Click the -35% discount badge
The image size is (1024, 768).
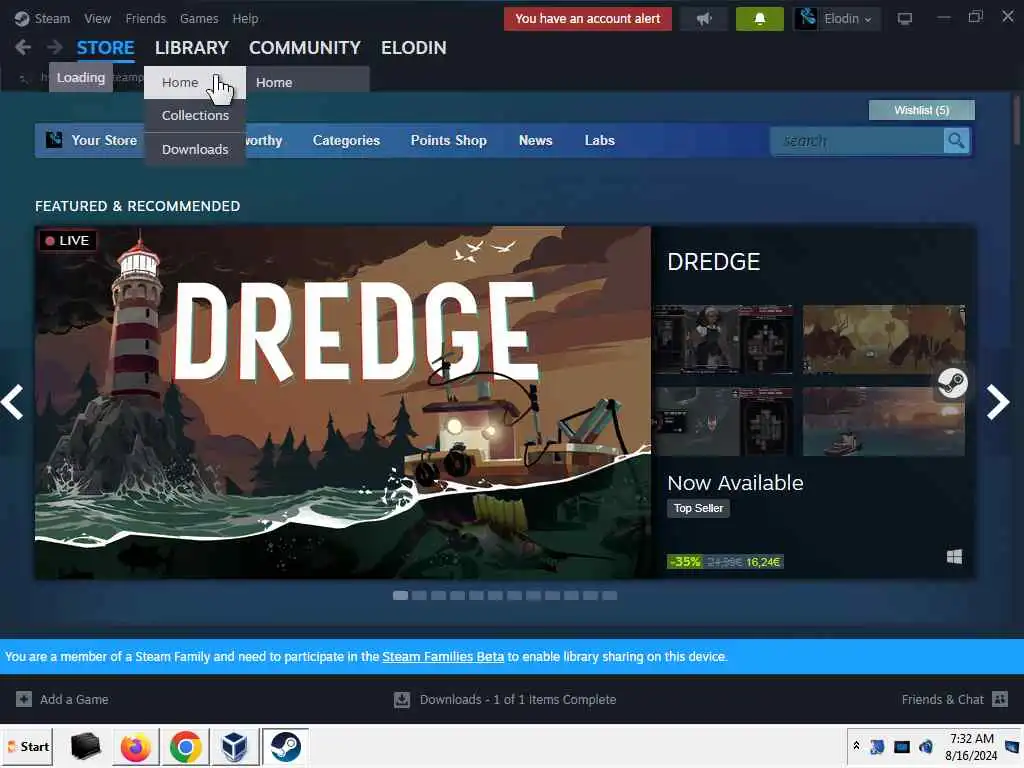click(684, 562)
